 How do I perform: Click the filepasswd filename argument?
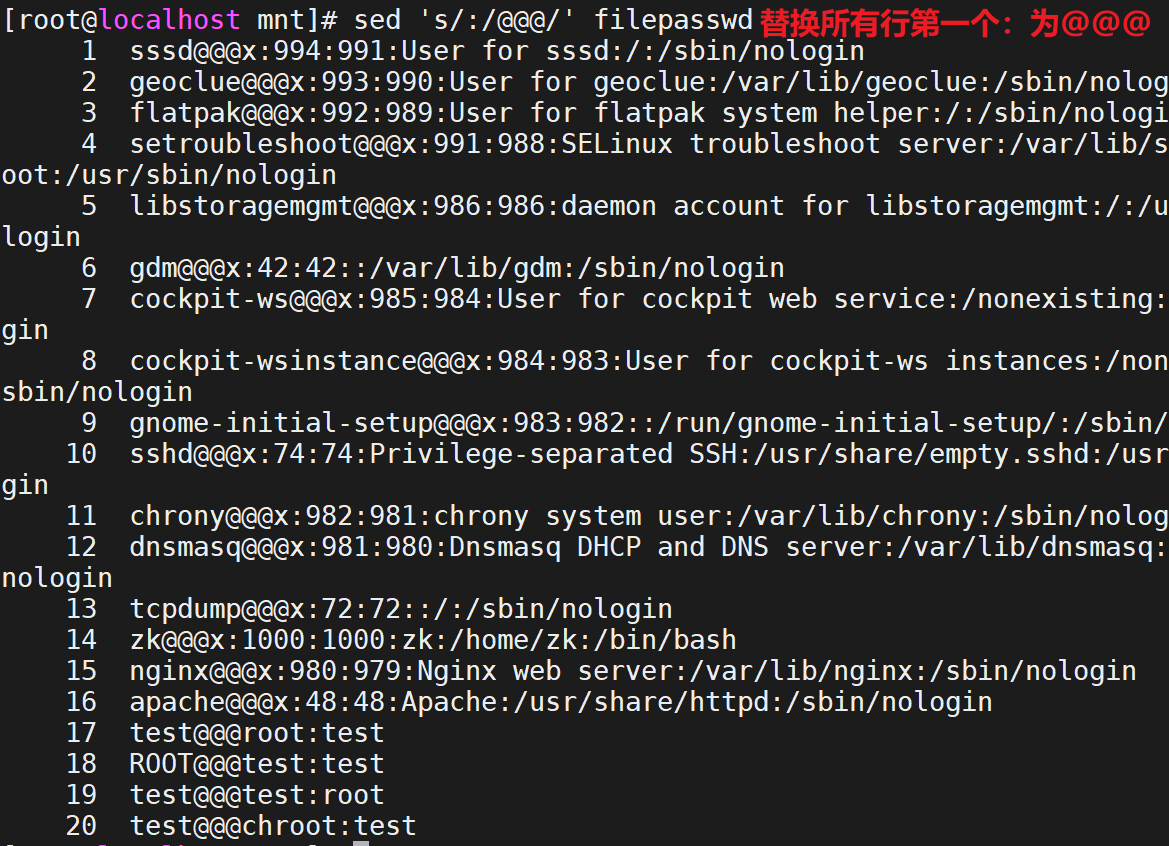(x=674, y=20)
